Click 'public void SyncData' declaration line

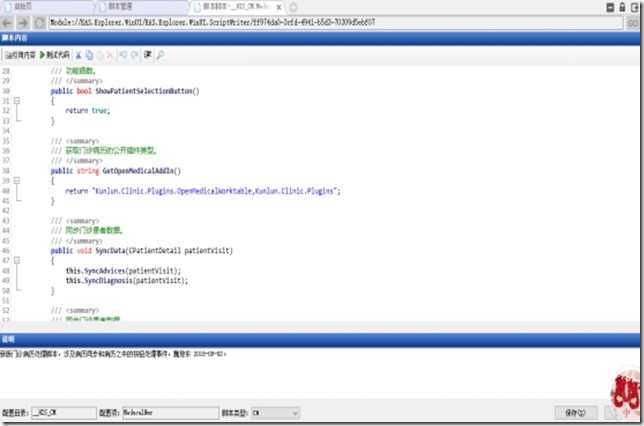[141, 250]
